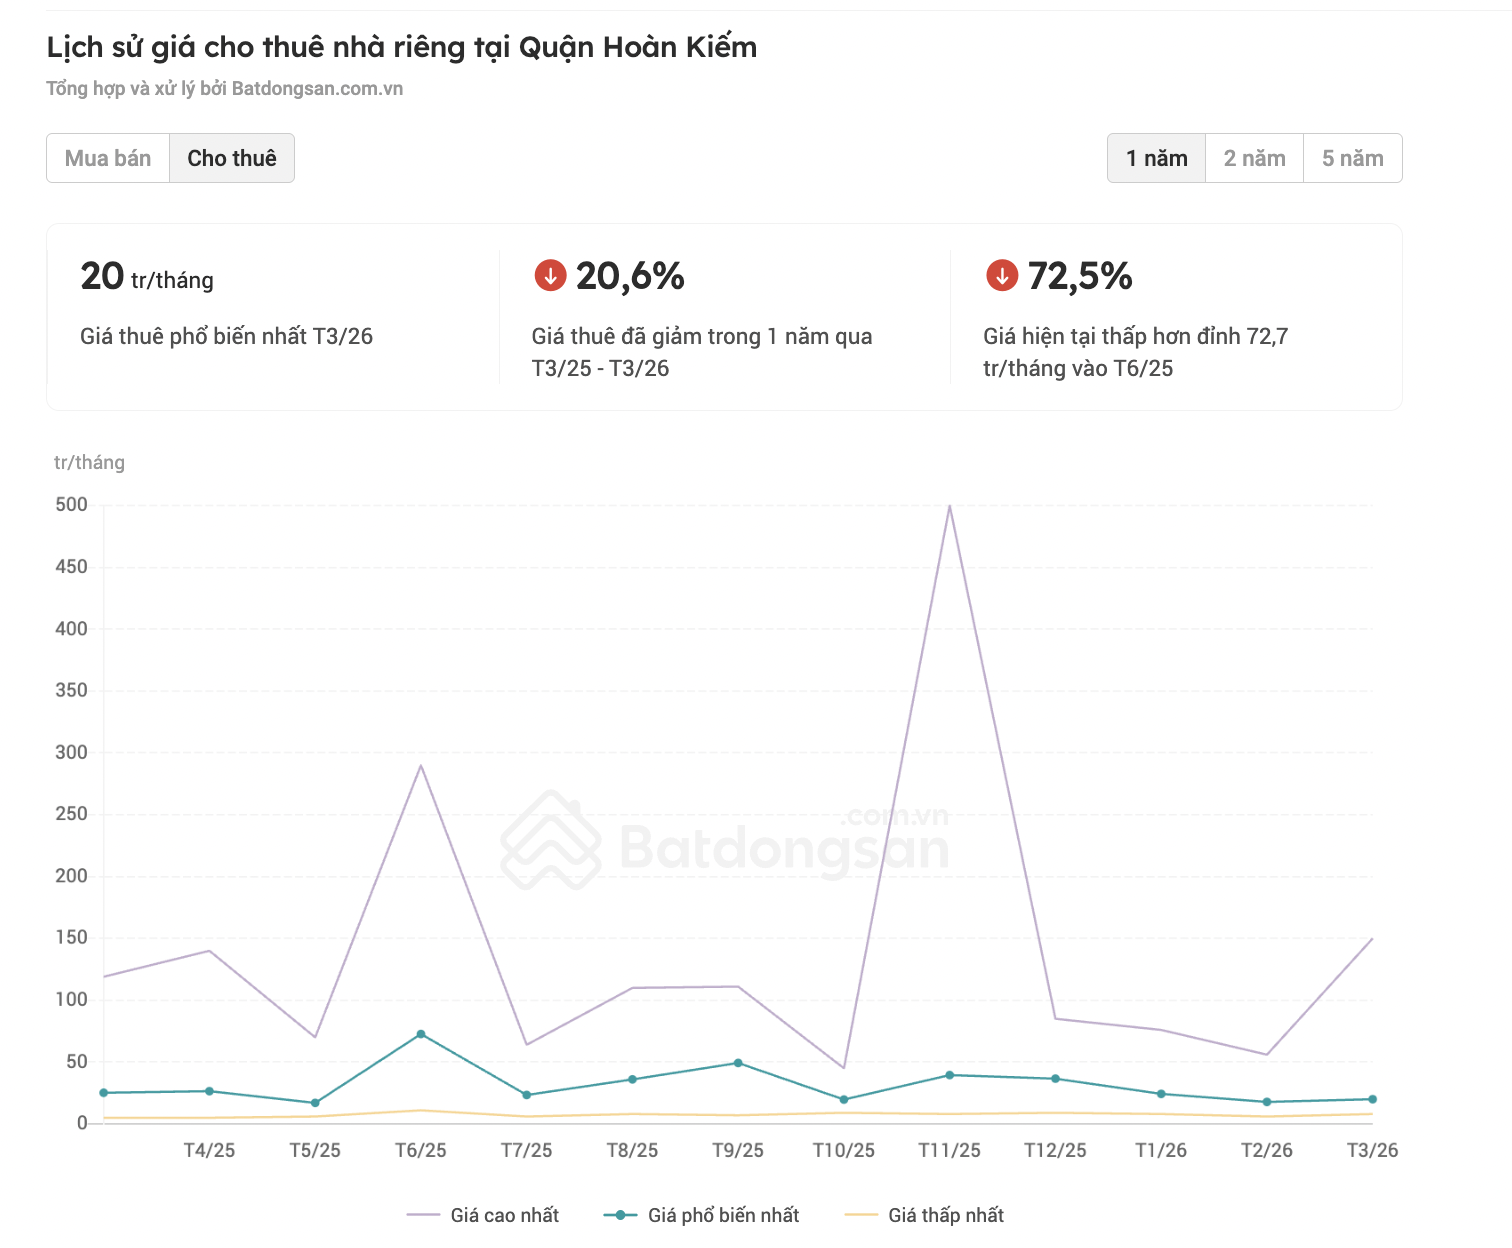Click the Batdongsan watermark logo icon
The image size is (1512, 1248).
pos(551,840)
